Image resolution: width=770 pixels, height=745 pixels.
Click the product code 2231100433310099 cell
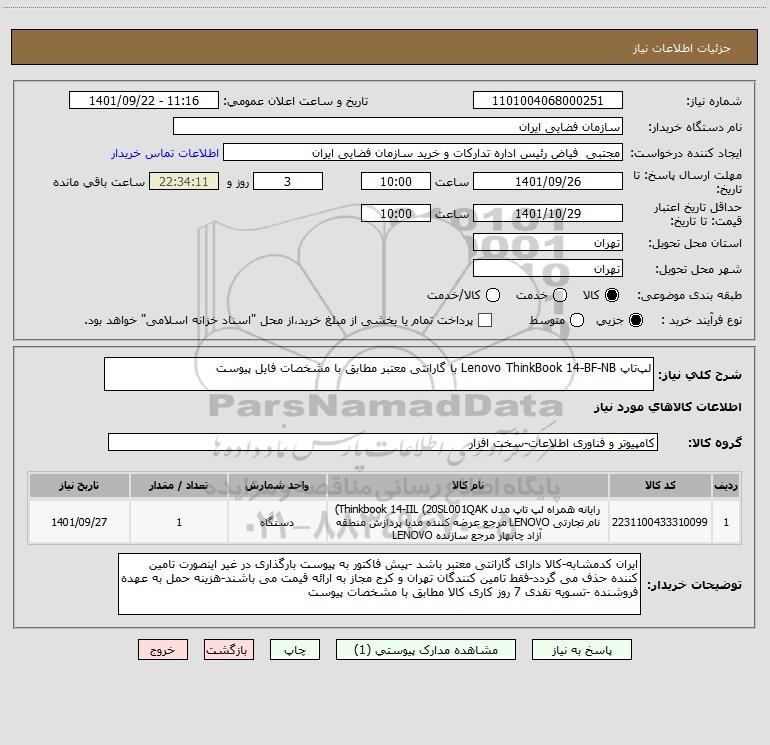pos(660,522)
